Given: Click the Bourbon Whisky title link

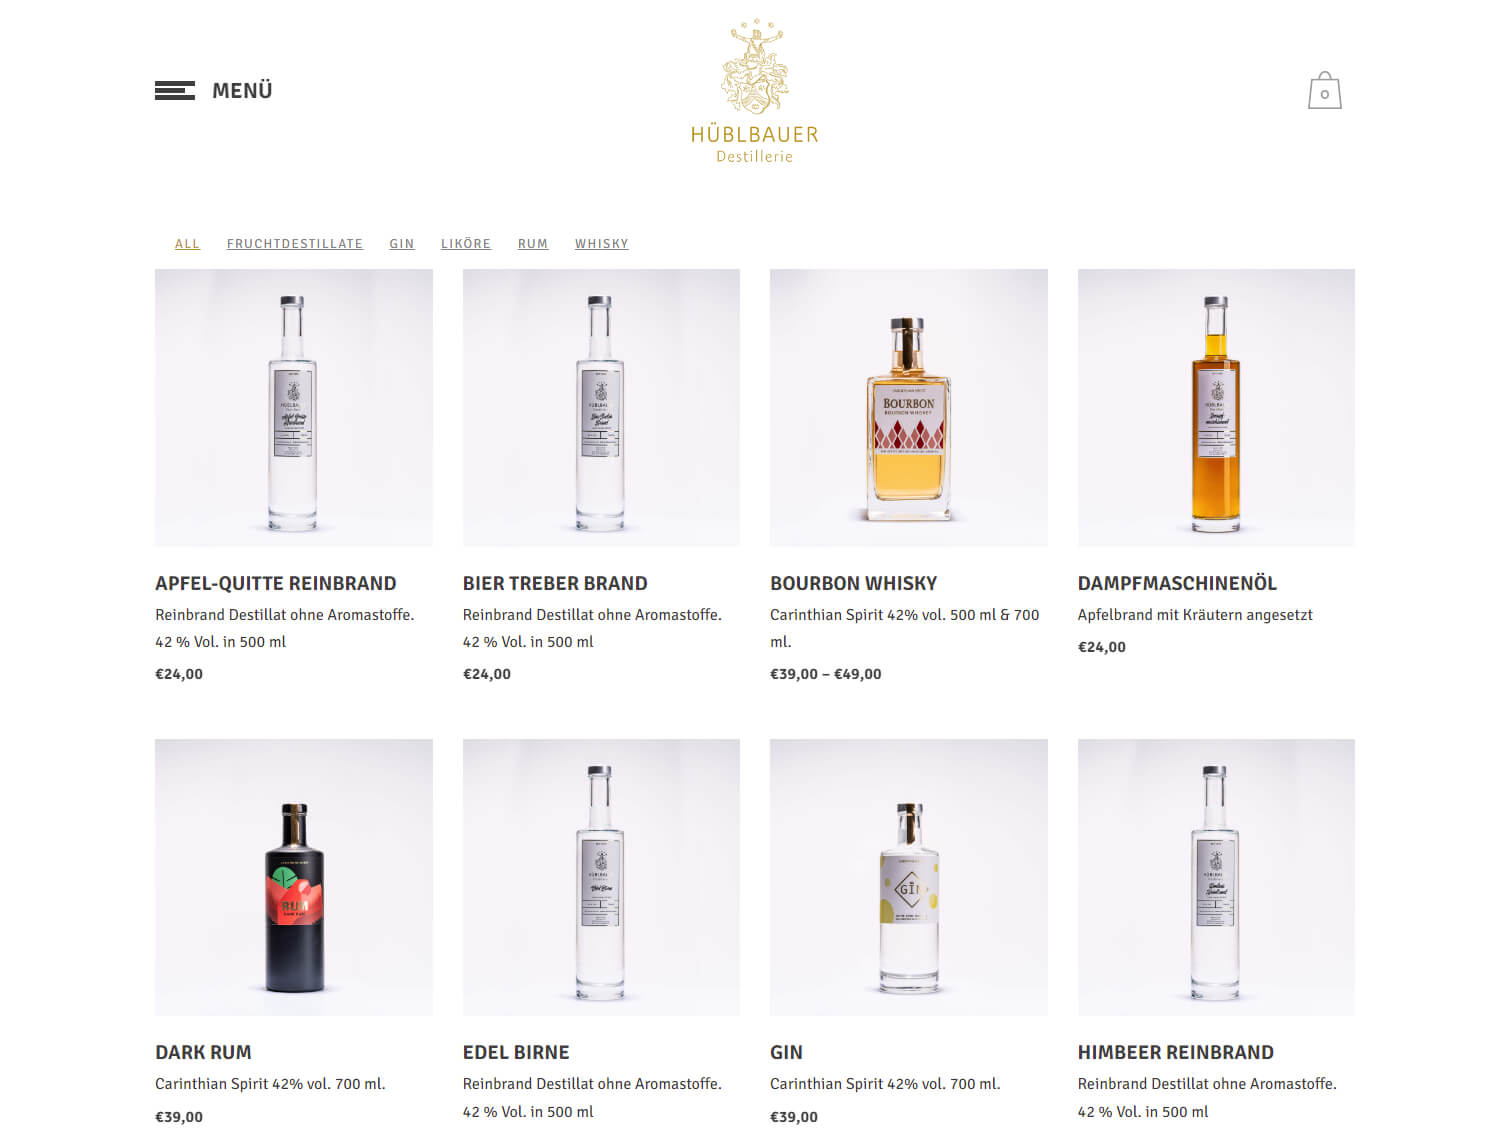Looking at the screenshot, I should click(x=854, y=583).
